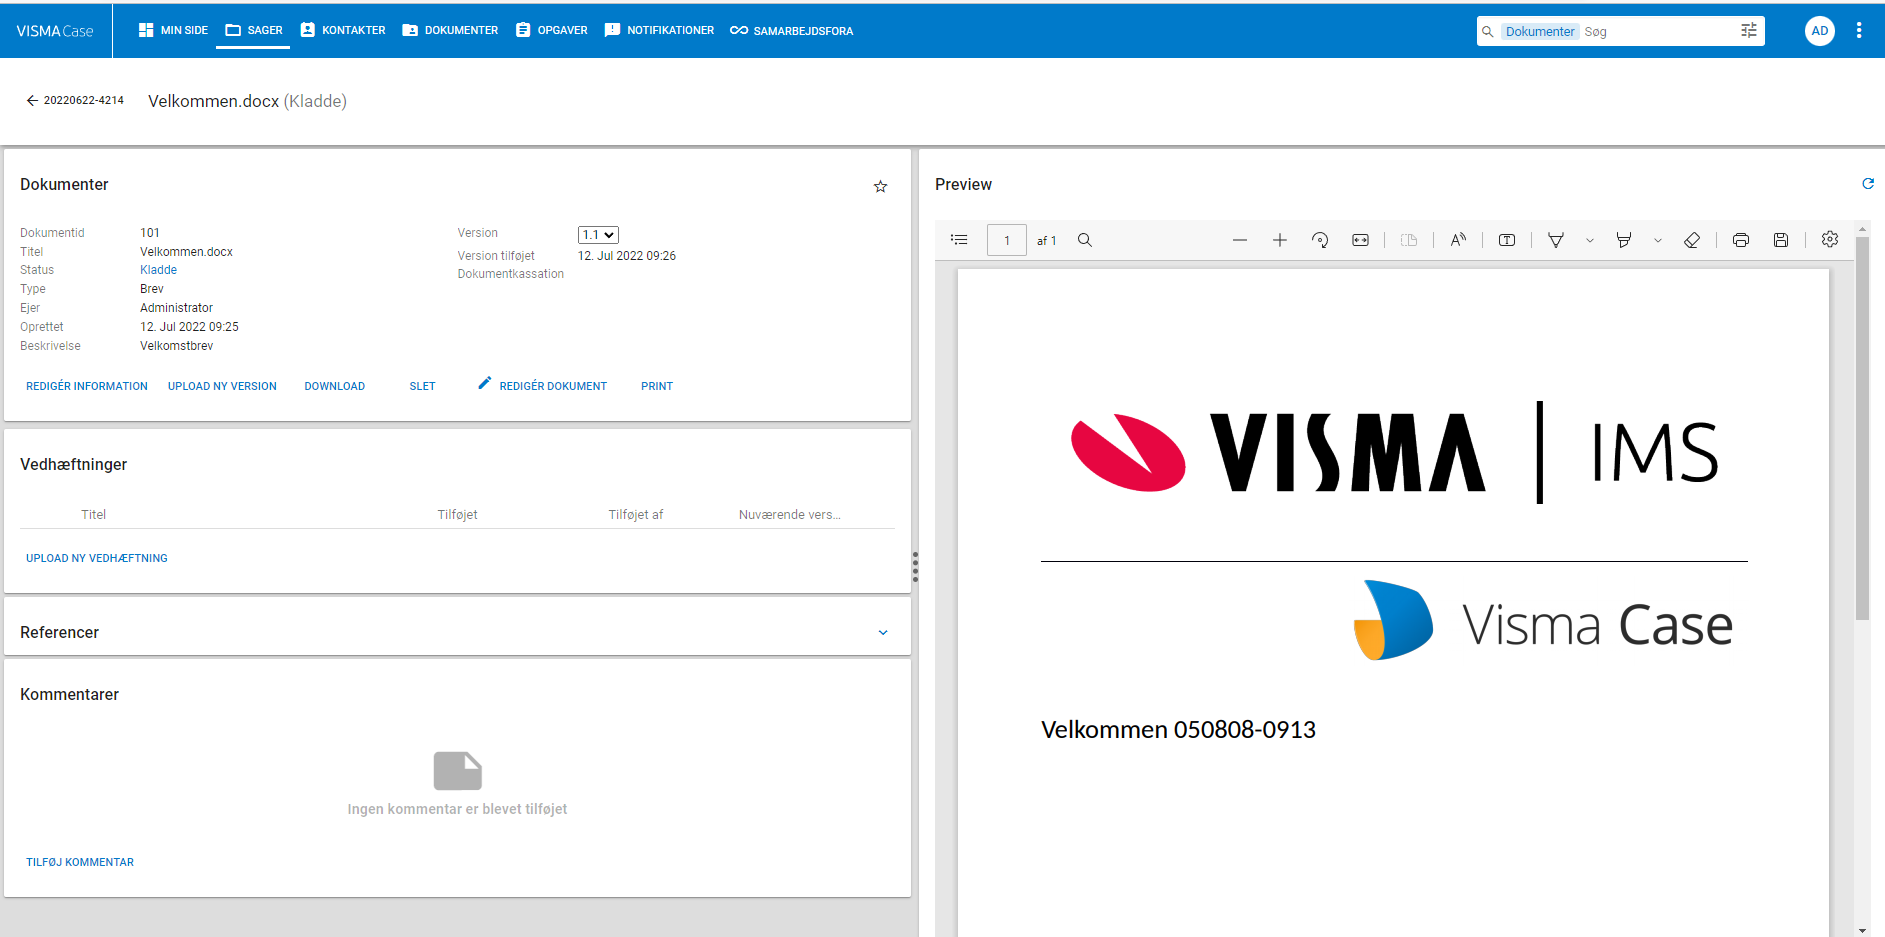Click Redigér Dokument
Viewport: 1885px width, 937px height.
tap(543, 385)
